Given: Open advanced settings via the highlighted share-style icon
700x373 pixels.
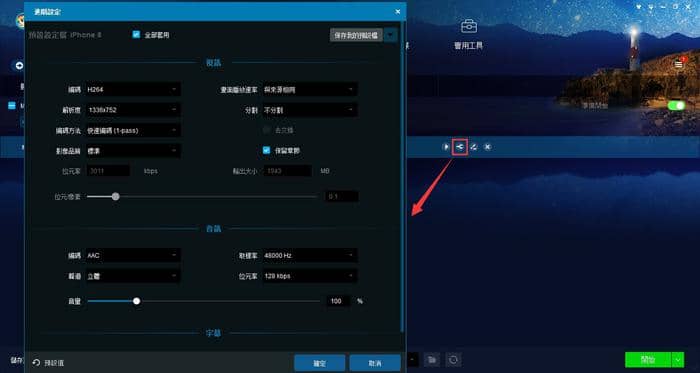Looking at the screenshot, I should click(x=460, y=147).
